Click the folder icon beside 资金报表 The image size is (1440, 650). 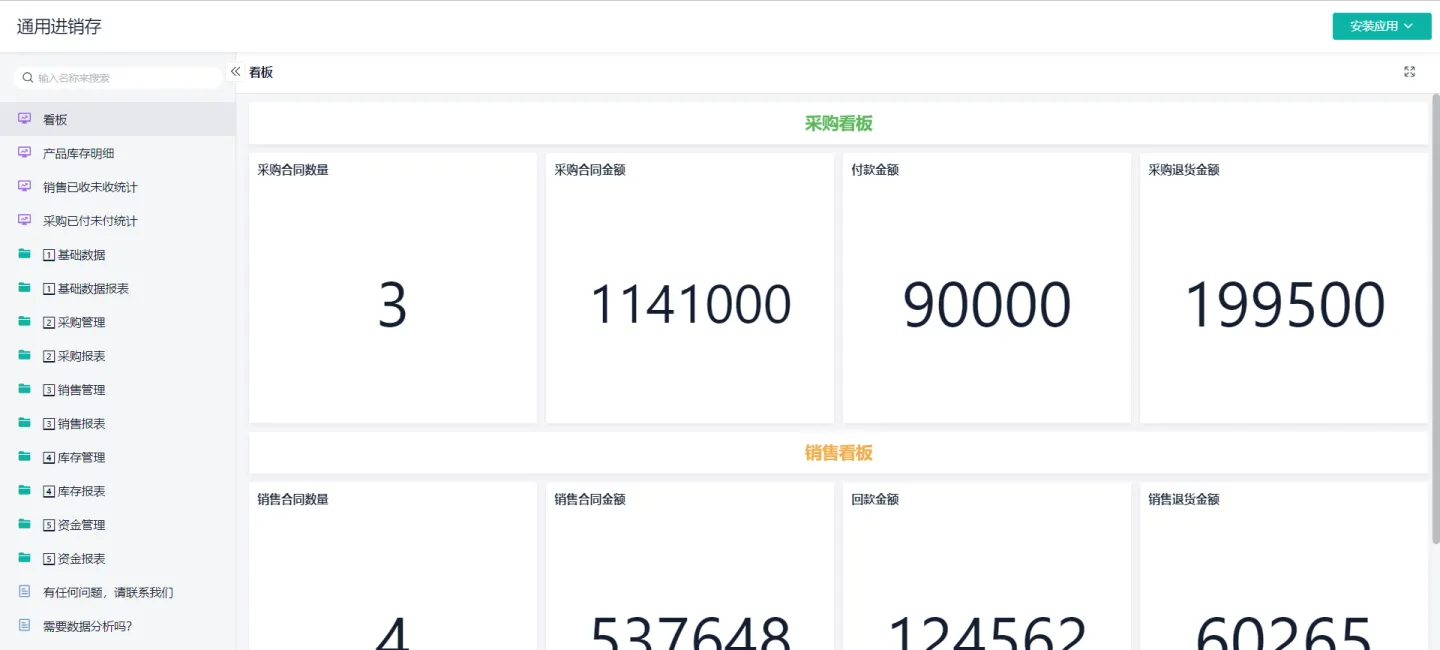click(x=25, y=558)
